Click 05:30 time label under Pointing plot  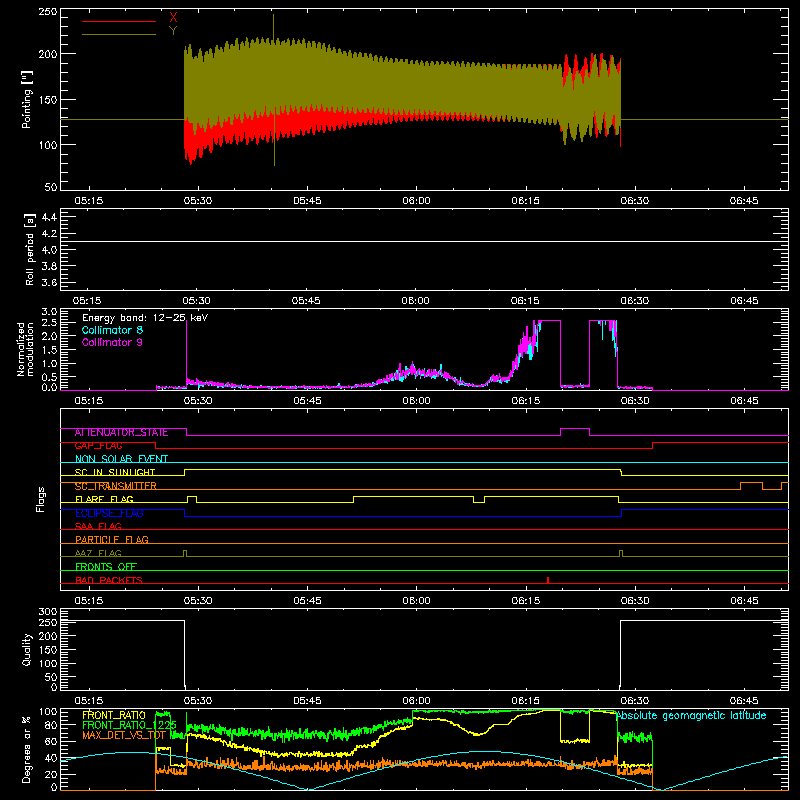click(198, 201)
